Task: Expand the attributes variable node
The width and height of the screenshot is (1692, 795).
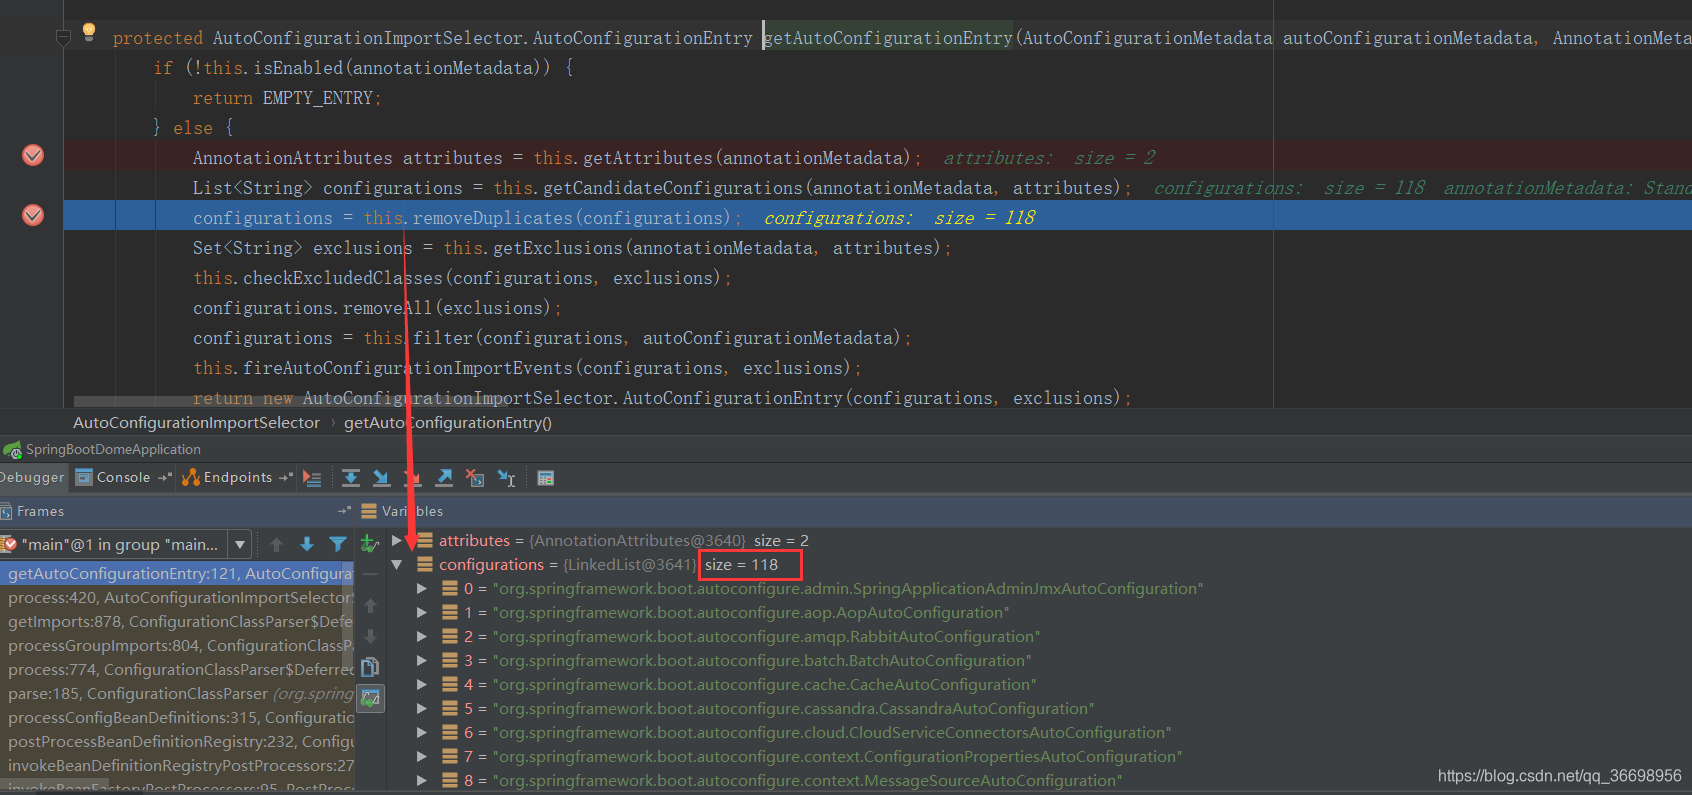Action: [x=397, y=540]
